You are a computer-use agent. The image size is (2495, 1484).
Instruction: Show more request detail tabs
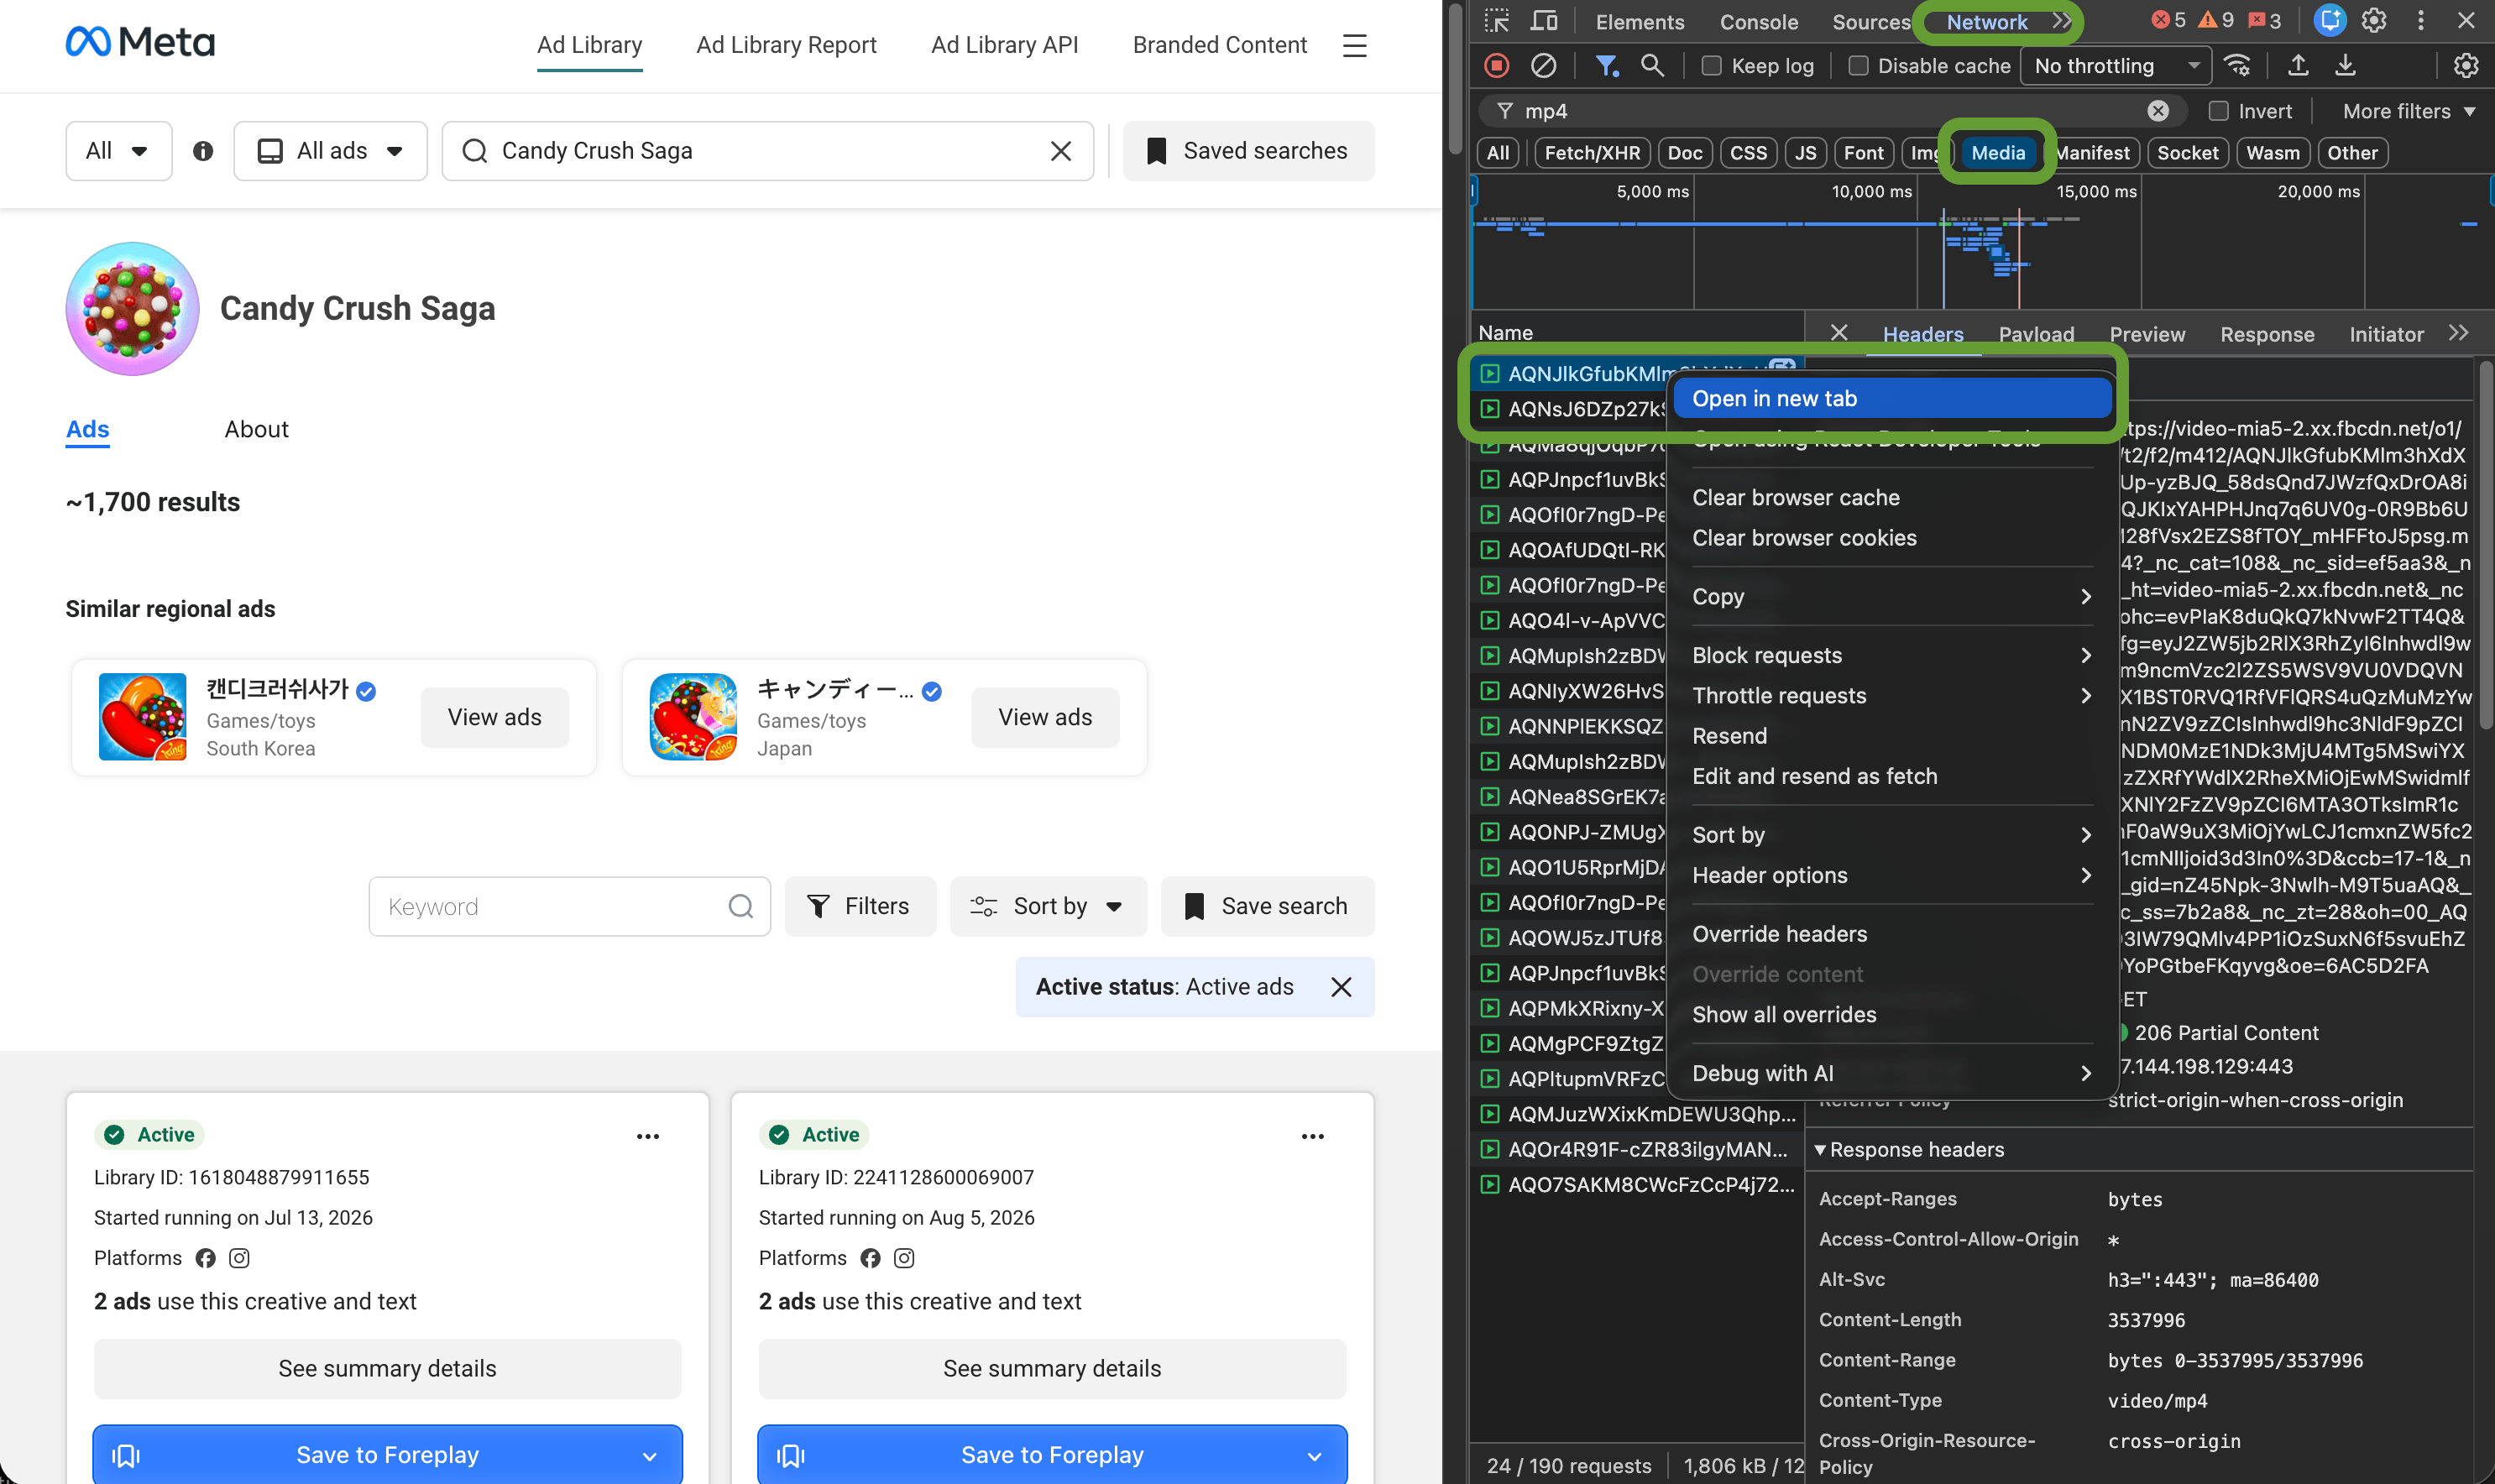2459,333
